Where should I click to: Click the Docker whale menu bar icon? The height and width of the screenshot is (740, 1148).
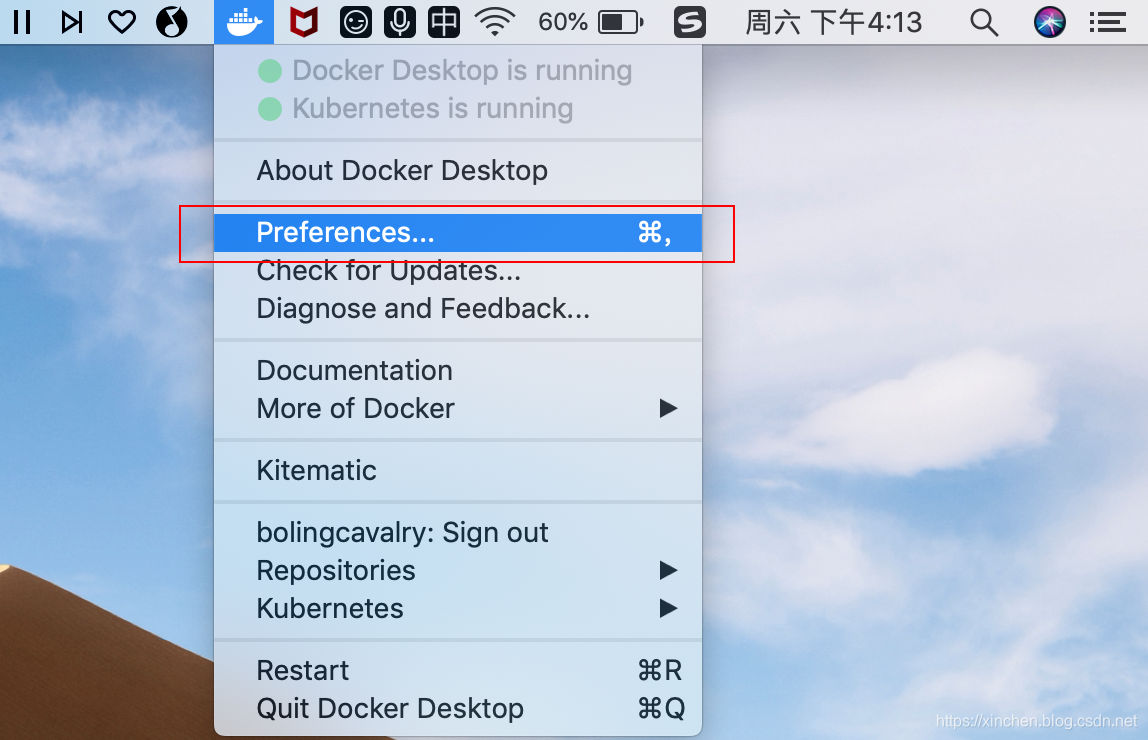(x=244, y=21)
